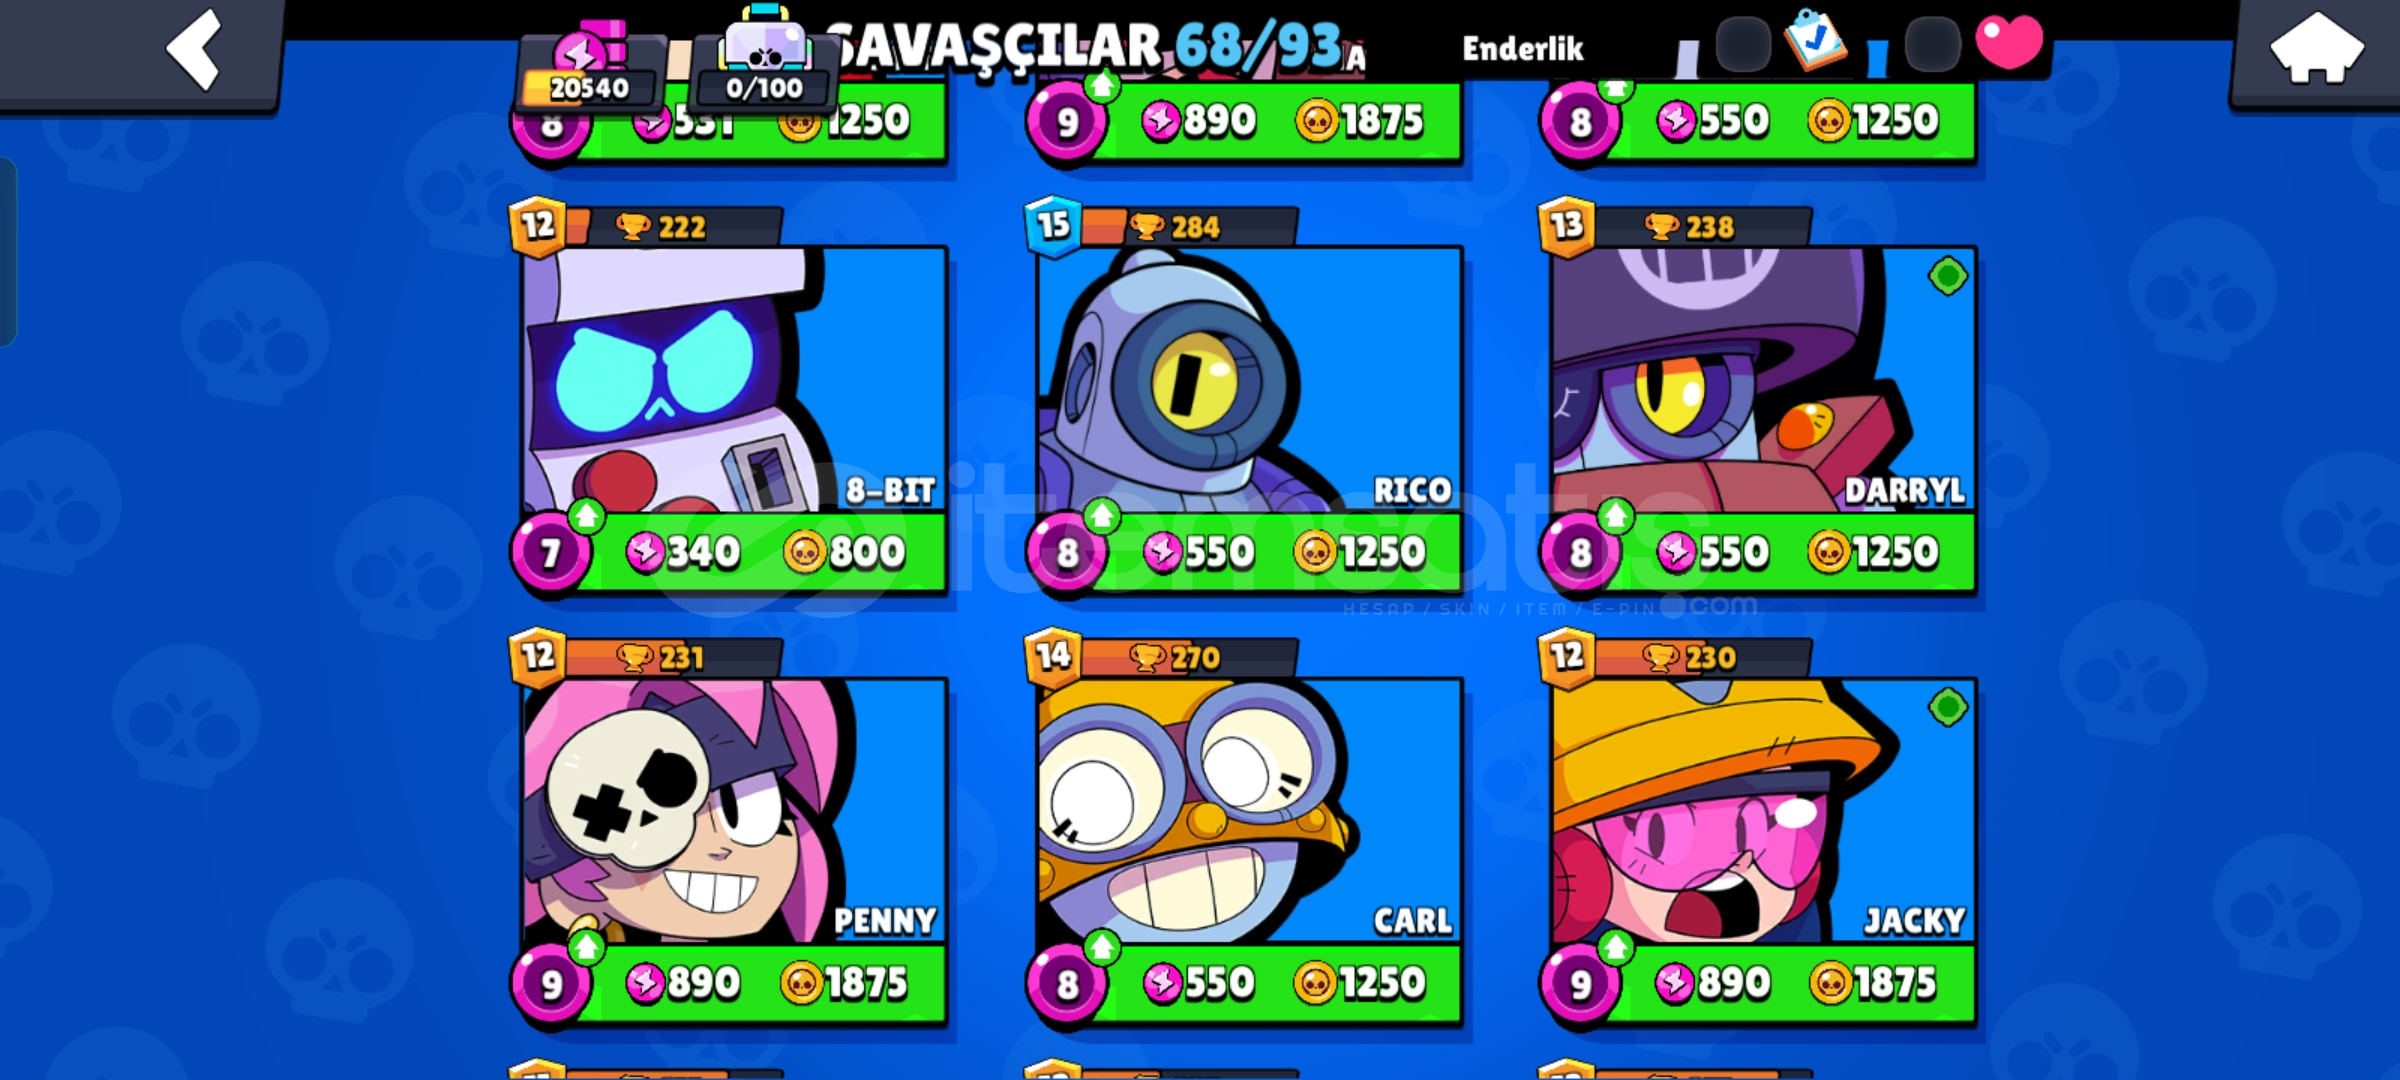This screenshot has width=2400, height=1080.
Task: Click the green gear dot on Jacky
Action: click(x=1947, y=708)
